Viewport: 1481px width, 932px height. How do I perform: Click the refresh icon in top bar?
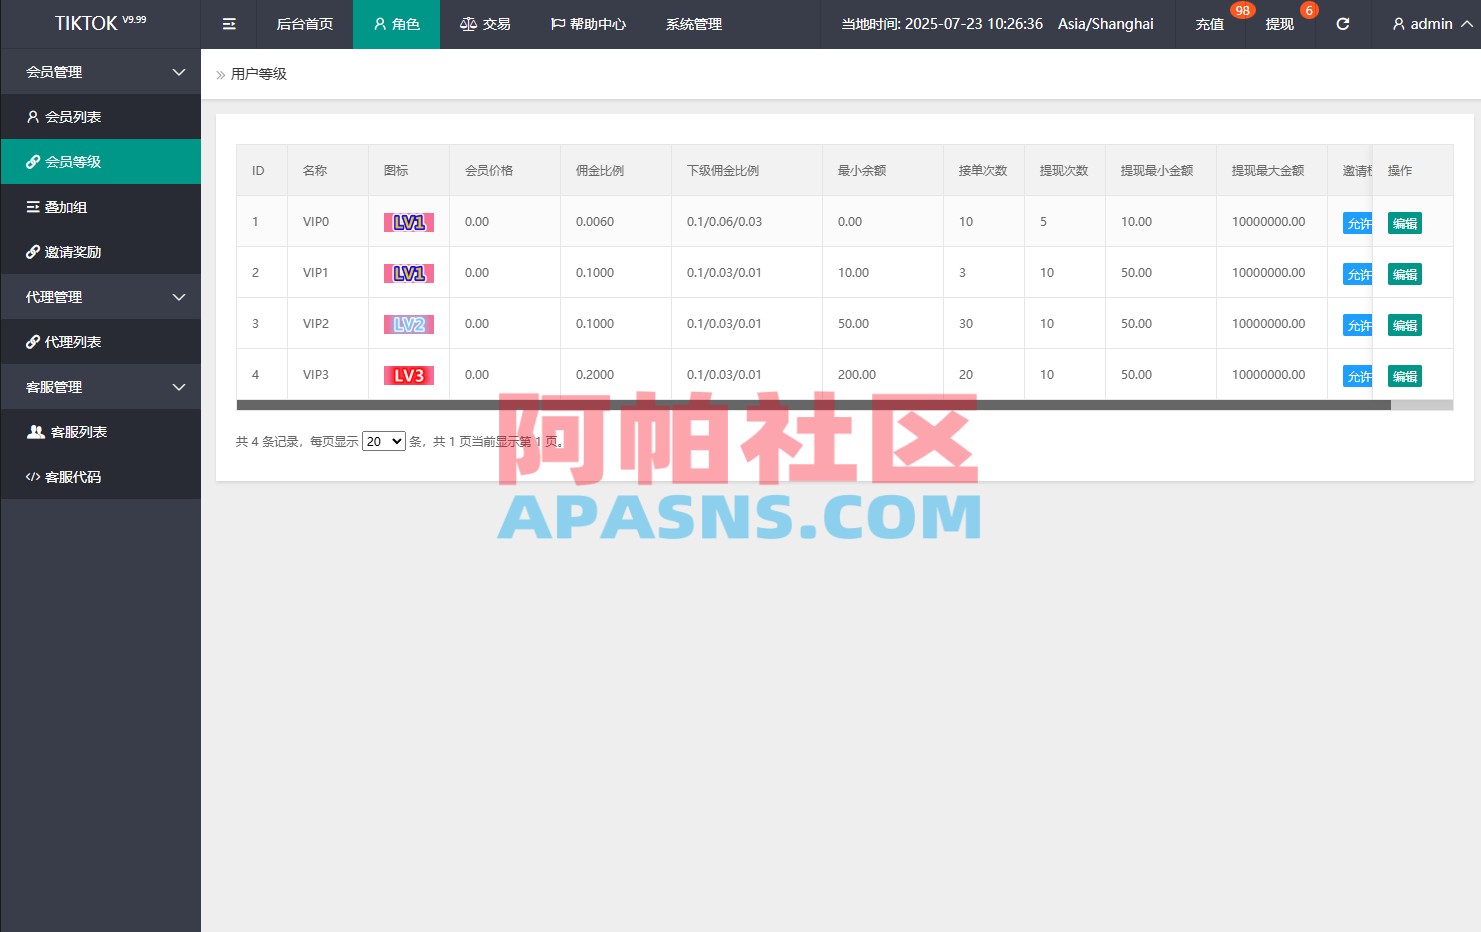point(1343,24)
